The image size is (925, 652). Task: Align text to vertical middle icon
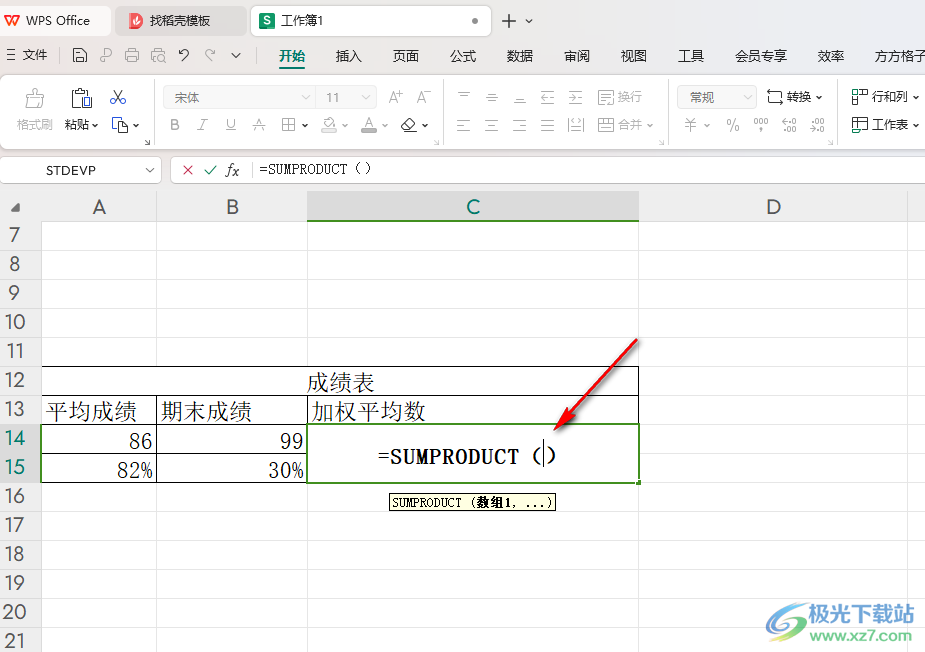point(491,97)
